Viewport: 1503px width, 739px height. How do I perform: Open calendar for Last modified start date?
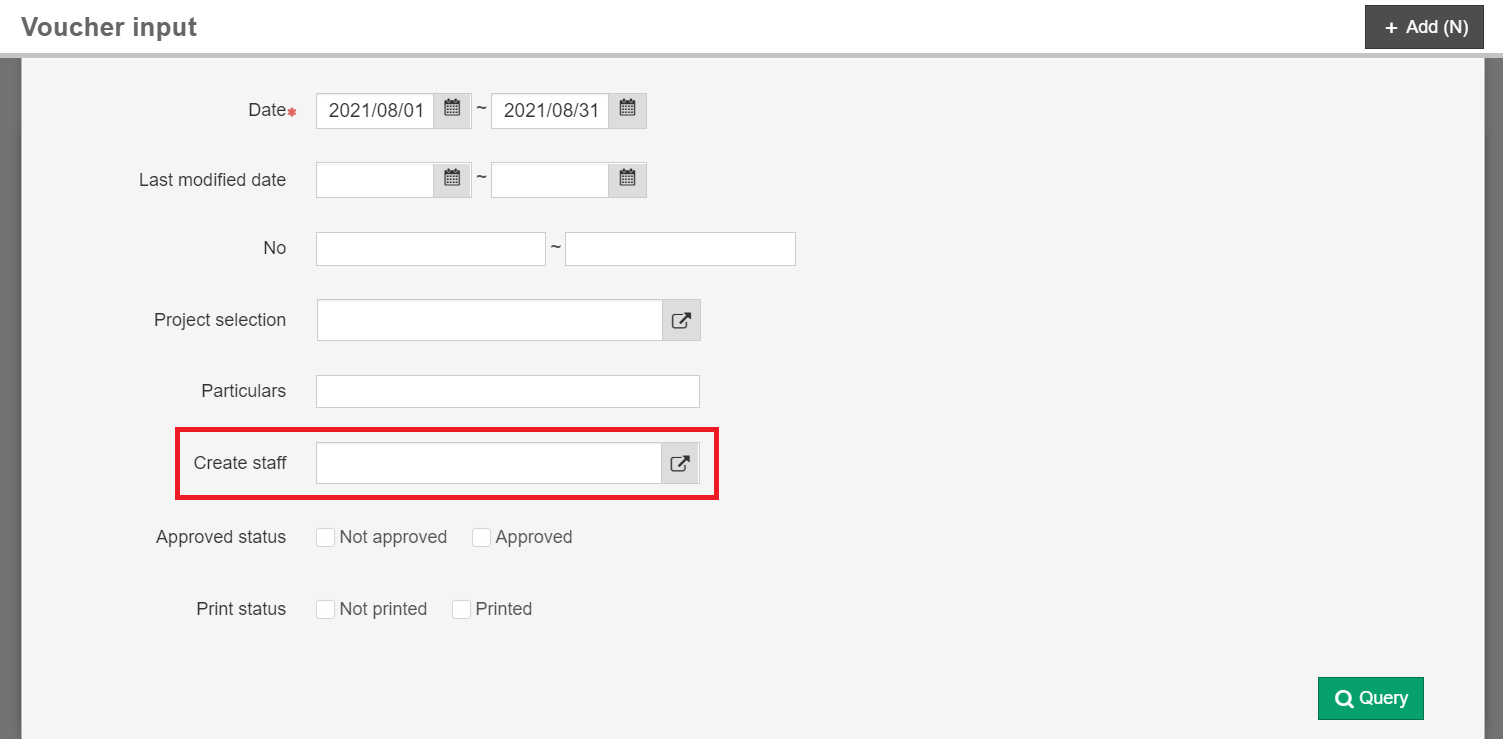click(x=452, y=180)
